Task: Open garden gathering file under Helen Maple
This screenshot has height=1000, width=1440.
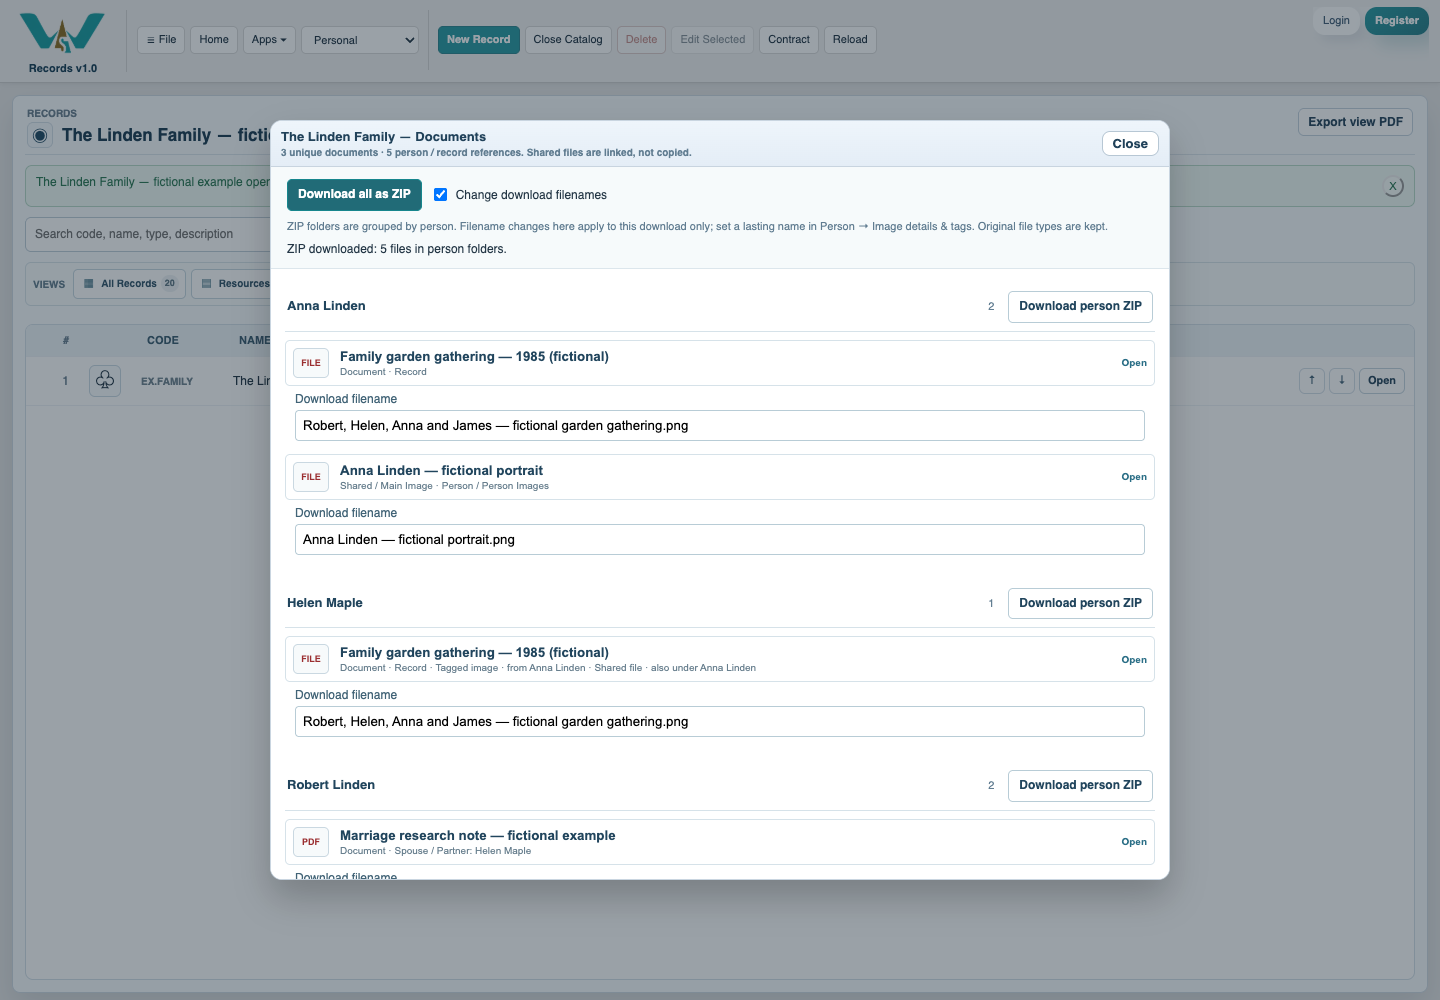Action: pos(1134,660)
